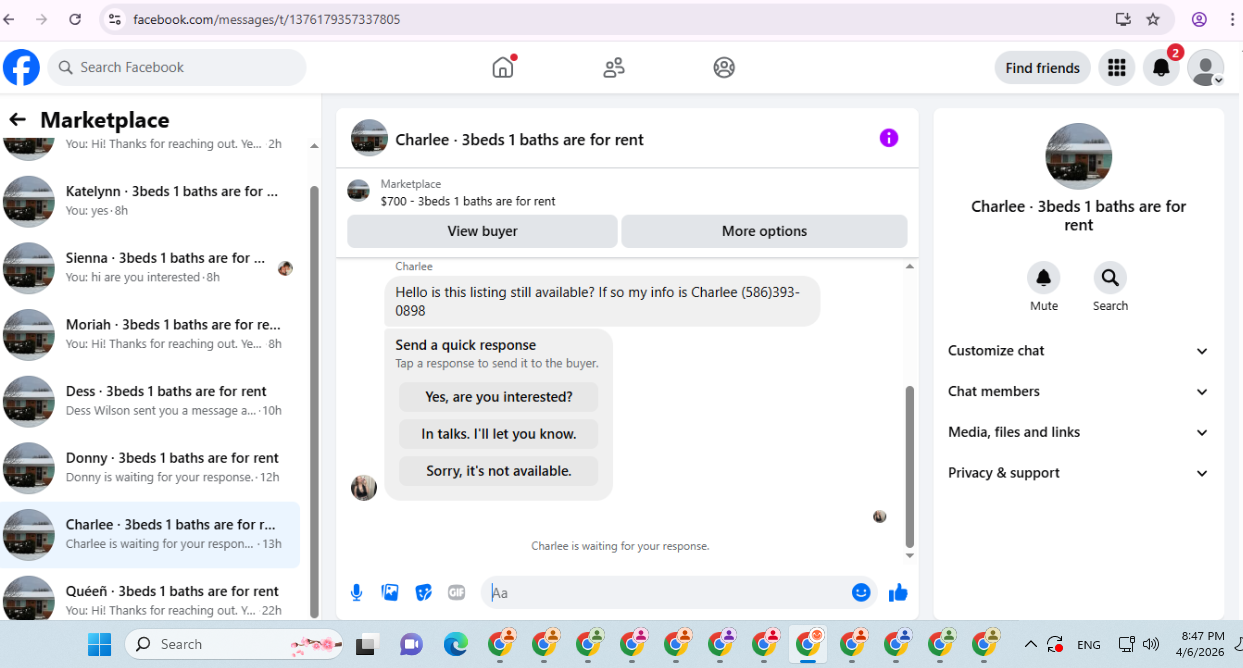Click Charlee's avatar beside the message
The image size is (1243, 668).
coord(364,487)
